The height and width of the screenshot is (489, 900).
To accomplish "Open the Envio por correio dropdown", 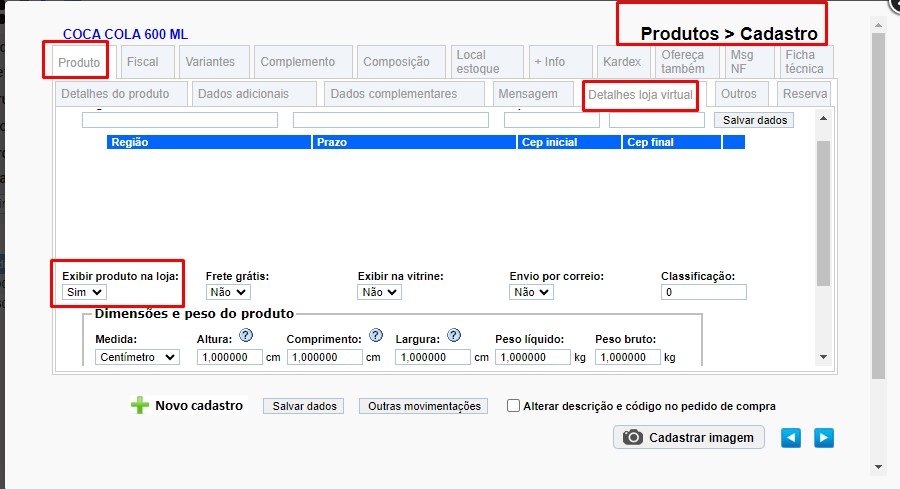I will [531, 292].
